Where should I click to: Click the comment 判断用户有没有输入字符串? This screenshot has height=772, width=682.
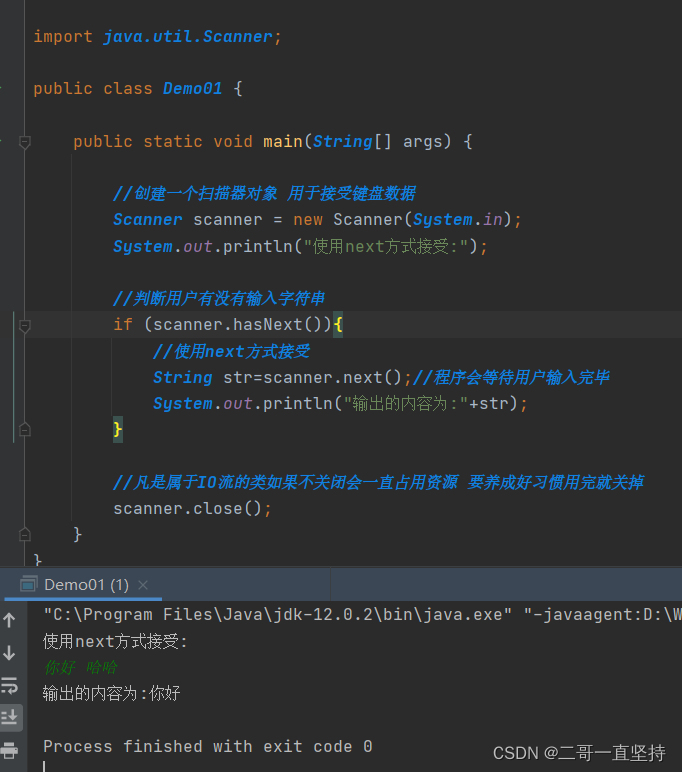pos(219,298)
